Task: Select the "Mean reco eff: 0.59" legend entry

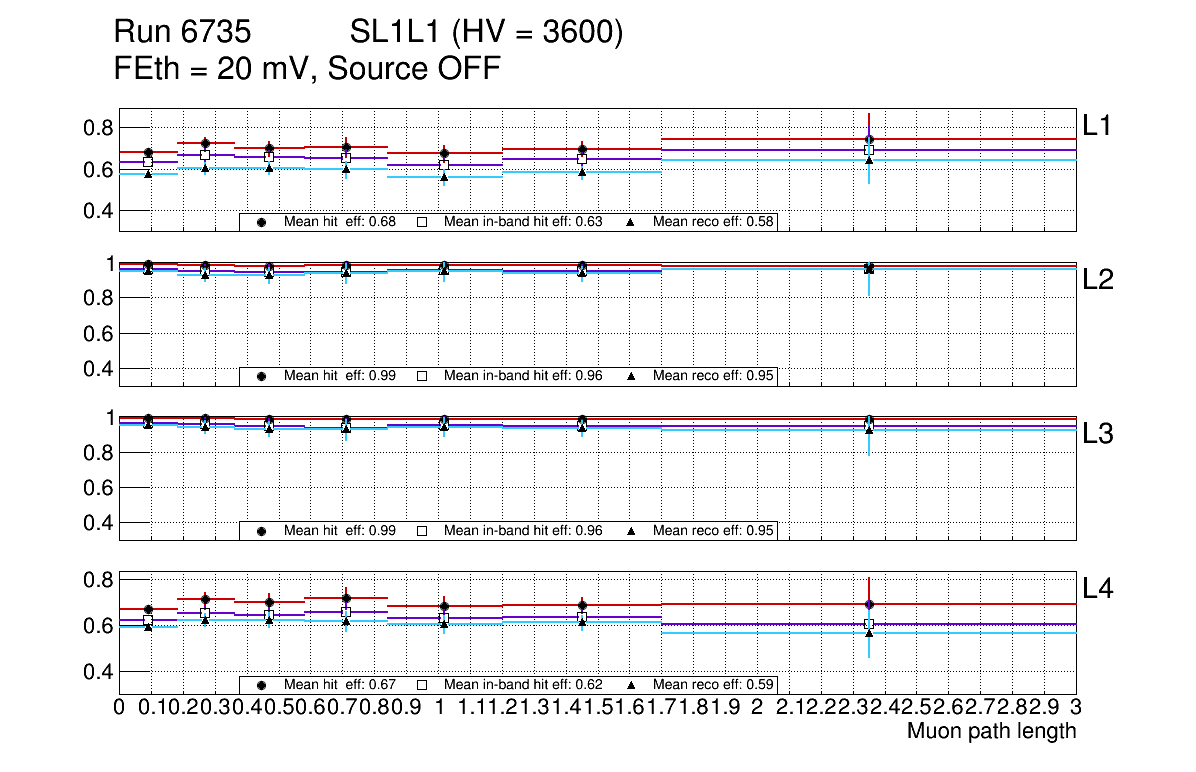Action: pos(714,685)
